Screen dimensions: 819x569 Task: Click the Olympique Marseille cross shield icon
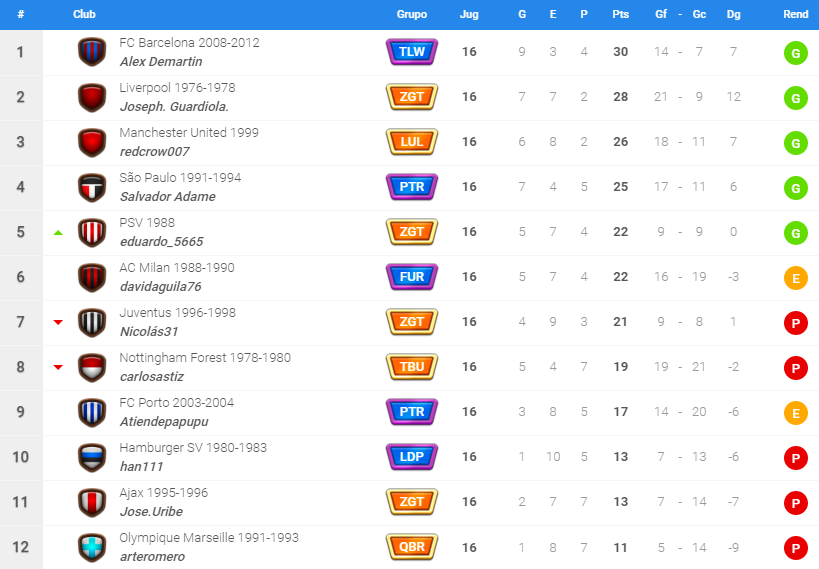[92, 547]
